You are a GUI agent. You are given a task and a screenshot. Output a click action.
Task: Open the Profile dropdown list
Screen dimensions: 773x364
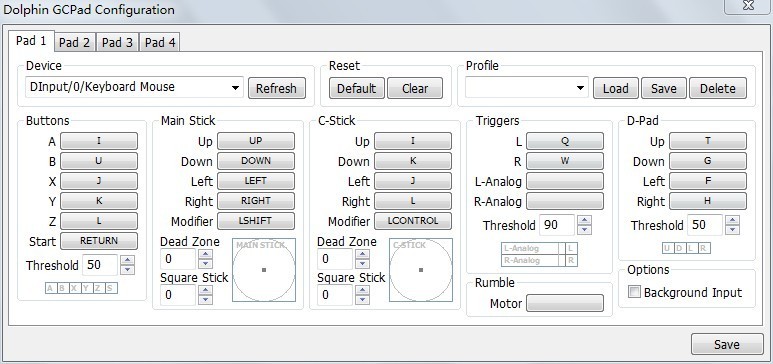pos(527,88)
